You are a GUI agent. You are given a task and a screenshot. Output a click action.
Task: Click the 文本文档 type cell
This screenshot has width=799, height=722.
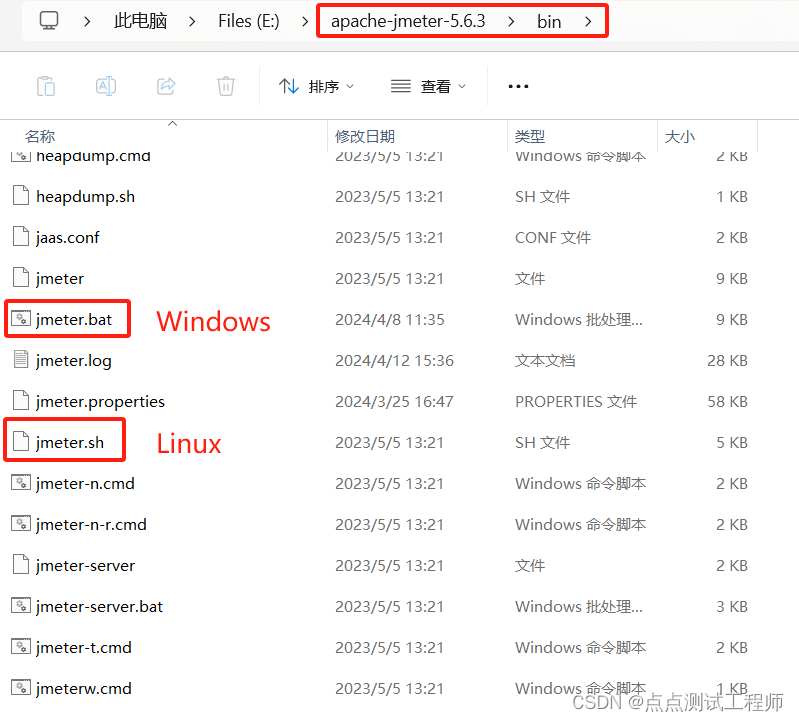pos(545,361)
